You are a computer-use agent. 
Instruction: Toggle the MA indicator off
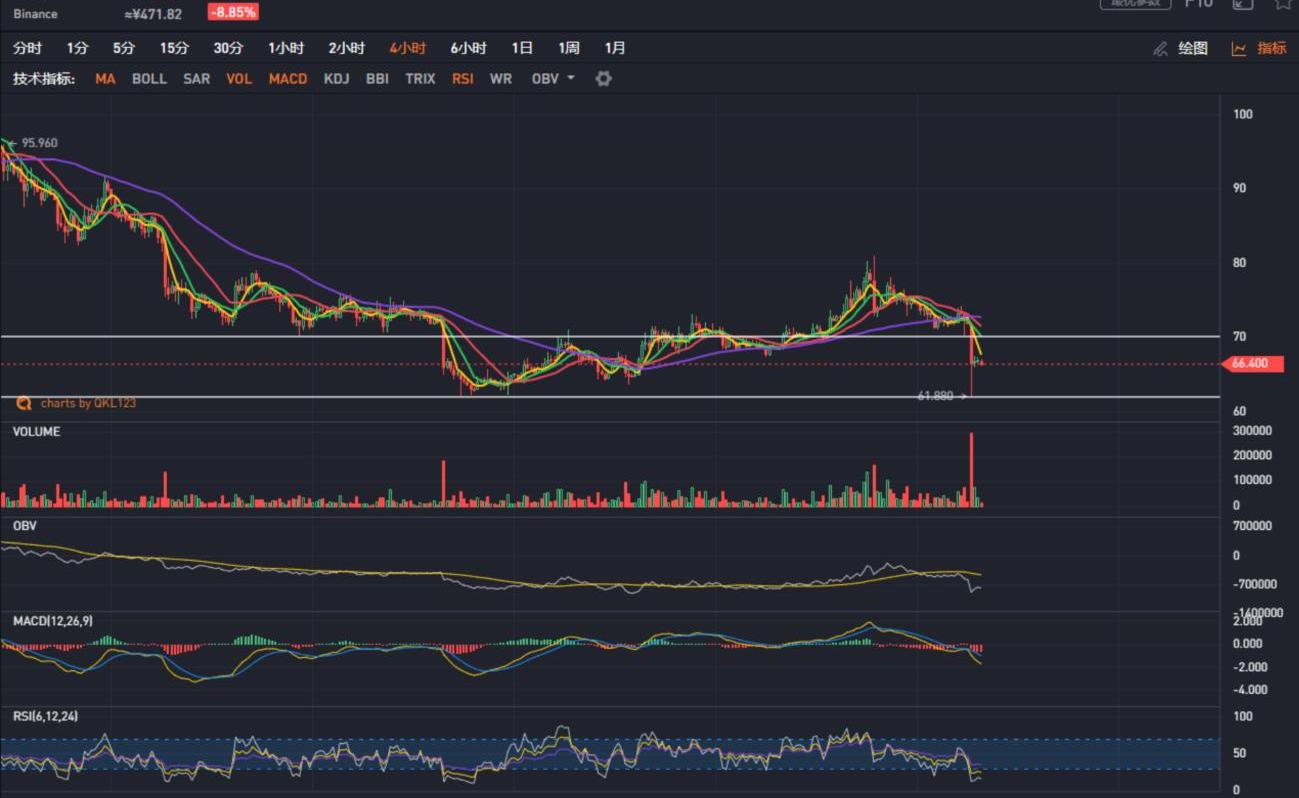coord(105,78)
